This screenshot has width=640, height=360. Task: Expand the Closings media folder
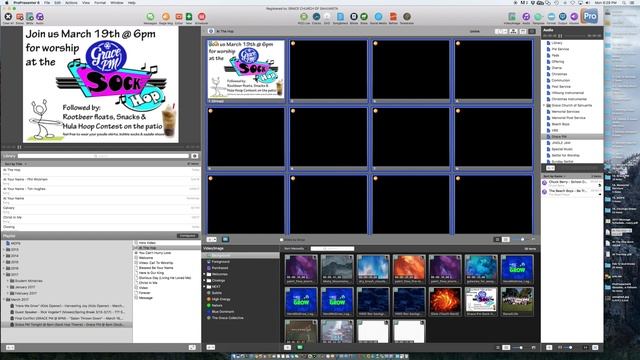(x=204, y=280)
